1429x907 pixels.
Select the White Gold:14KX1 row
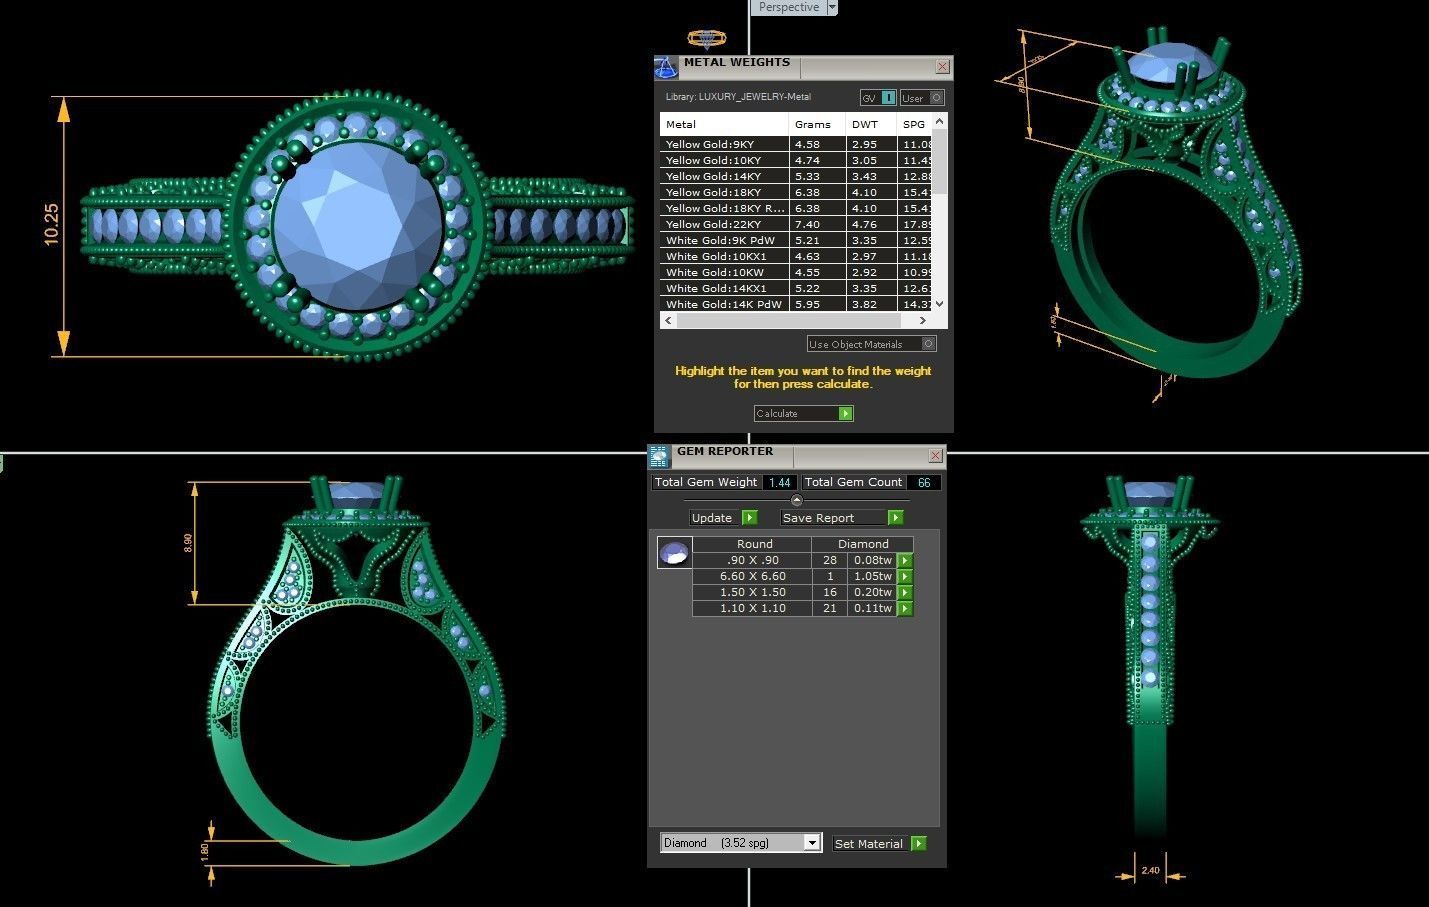coord(796,288)
